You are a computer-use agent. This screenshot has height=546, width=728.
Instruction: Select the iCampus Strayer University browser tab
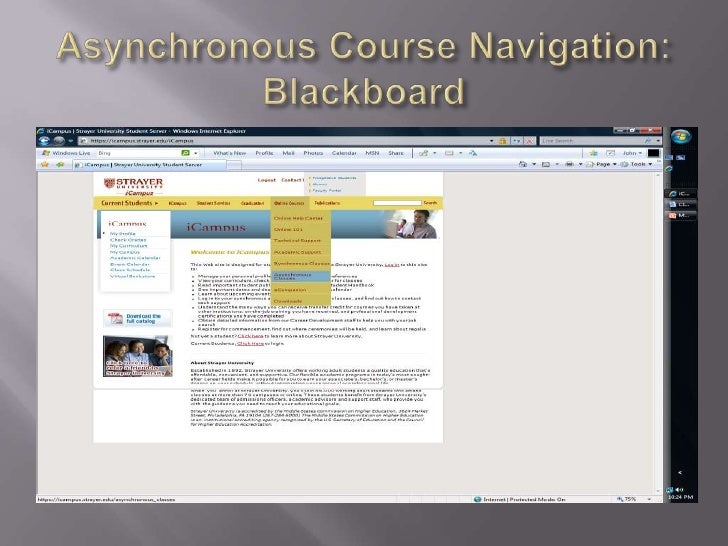point(150,164)
